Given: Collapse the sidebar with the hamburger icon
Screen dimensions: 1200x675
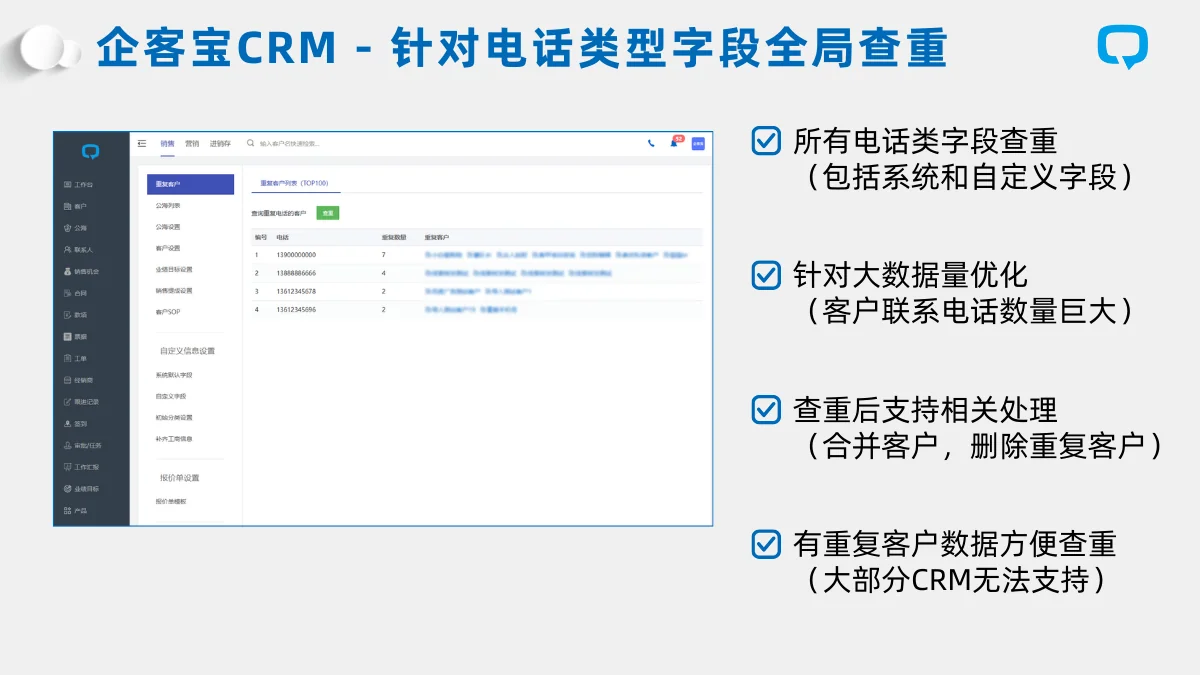Looking at the screenshot, I should [142, 144].
